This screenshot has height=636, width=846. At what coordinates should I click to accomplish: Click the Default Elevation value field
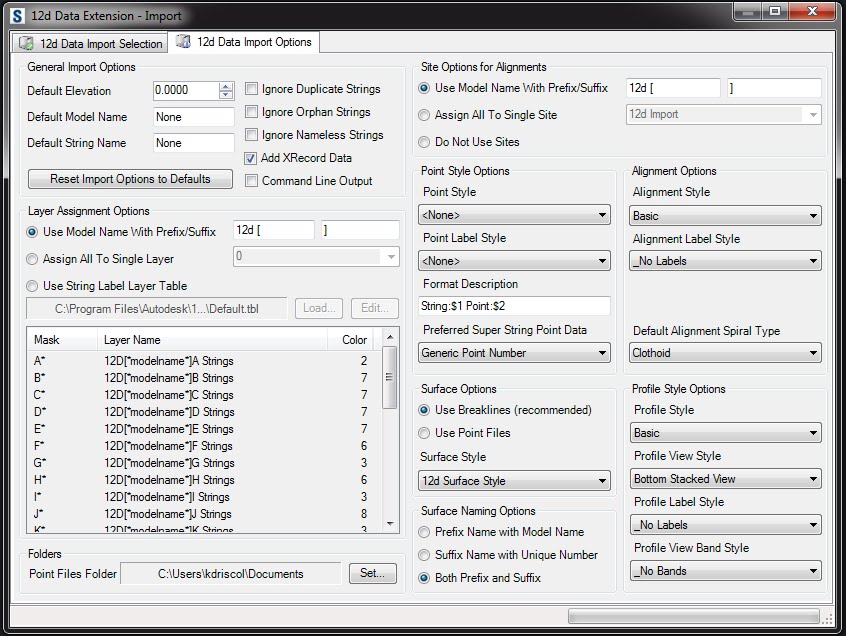[186, 90]
